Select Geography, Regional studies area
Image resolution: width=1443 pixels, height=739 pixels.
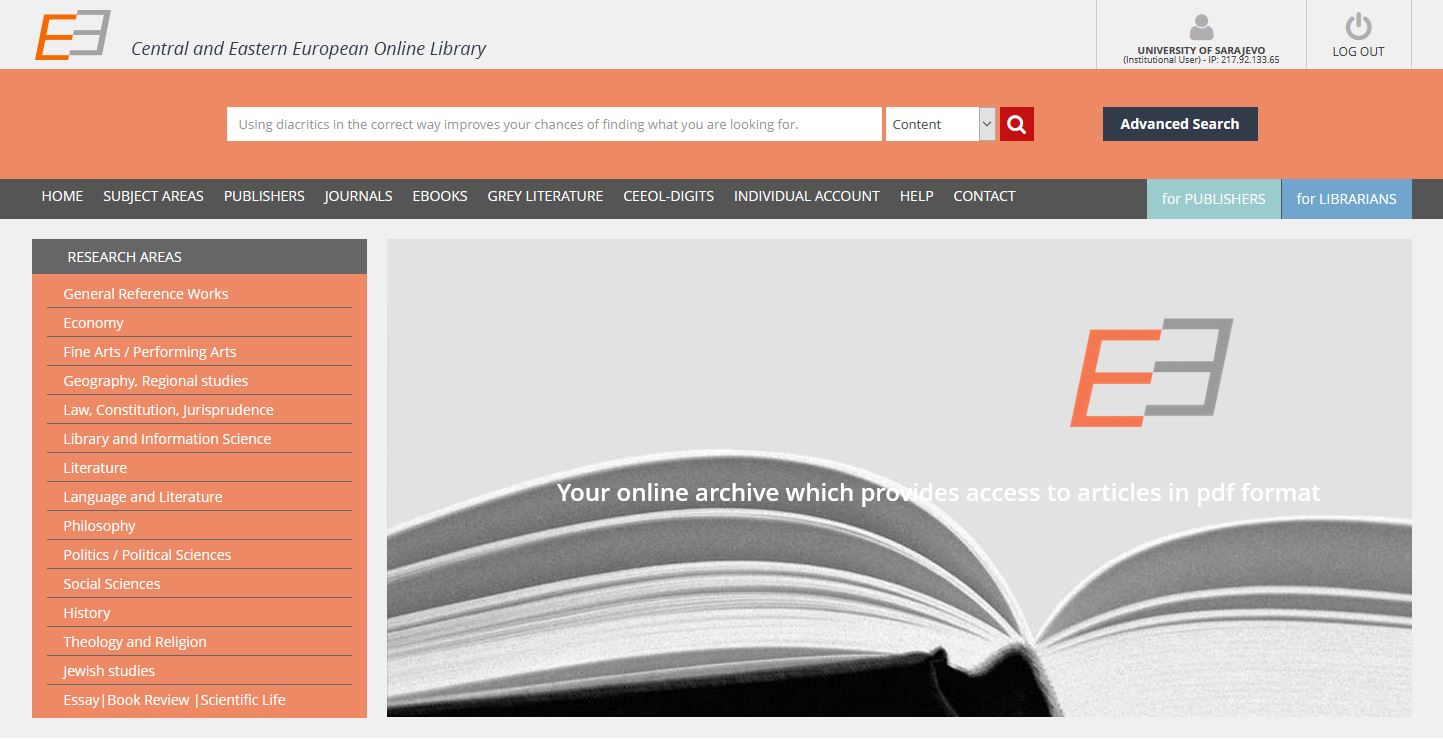(155, 381)
